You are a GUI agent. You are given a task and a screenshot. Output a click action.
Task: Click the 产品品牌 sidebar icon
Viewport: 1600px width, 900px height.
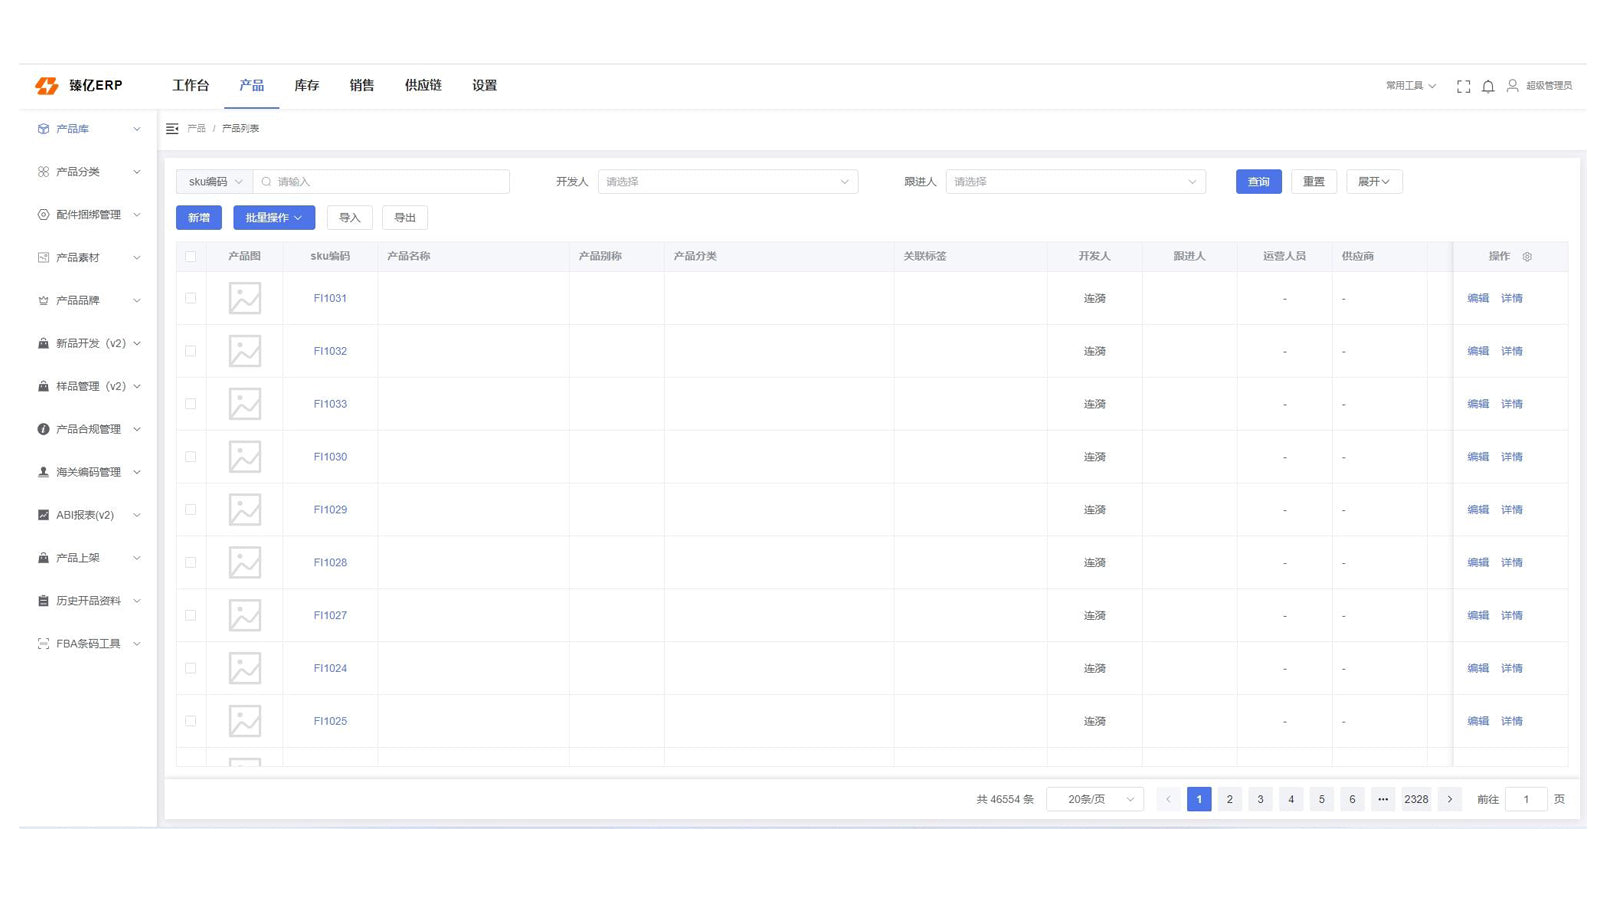pos(43,301)
